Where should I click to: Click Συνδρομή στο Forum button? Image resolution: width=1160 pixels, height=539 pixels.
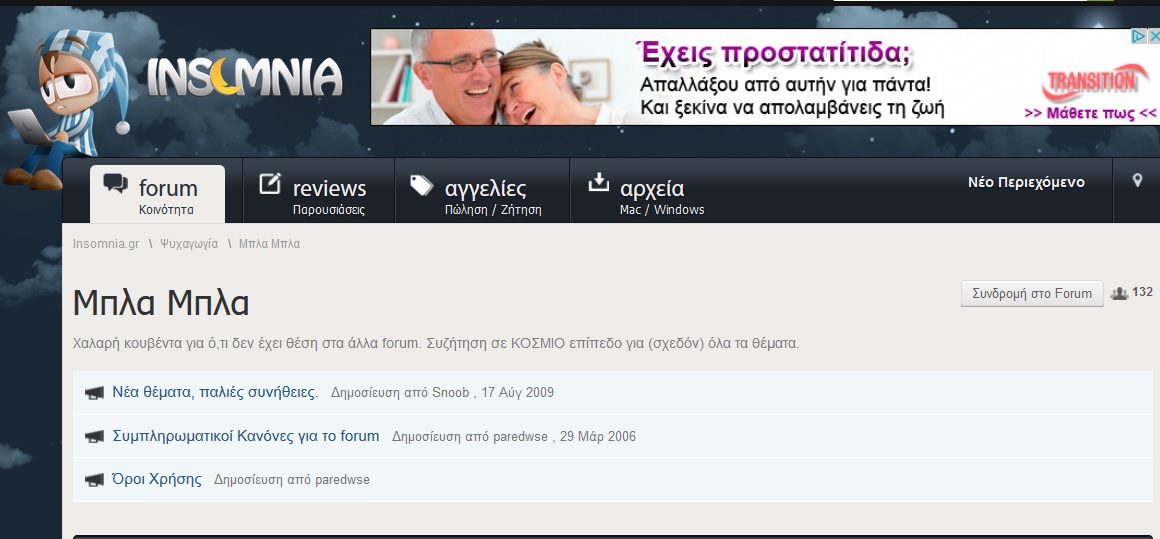[1032, 294]
